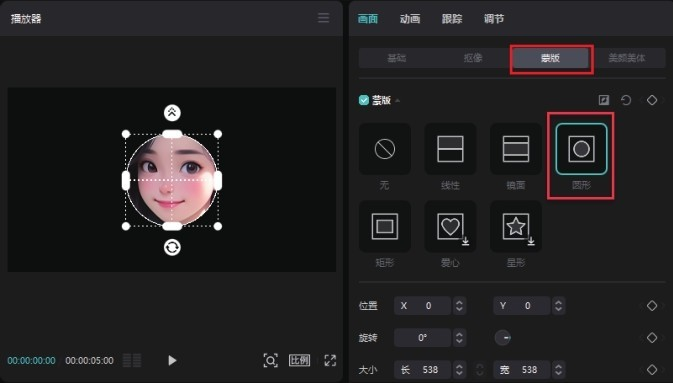Screen dimensions: 673x383
Task: Click the 比例 ratio button
Action: [299, 360]
